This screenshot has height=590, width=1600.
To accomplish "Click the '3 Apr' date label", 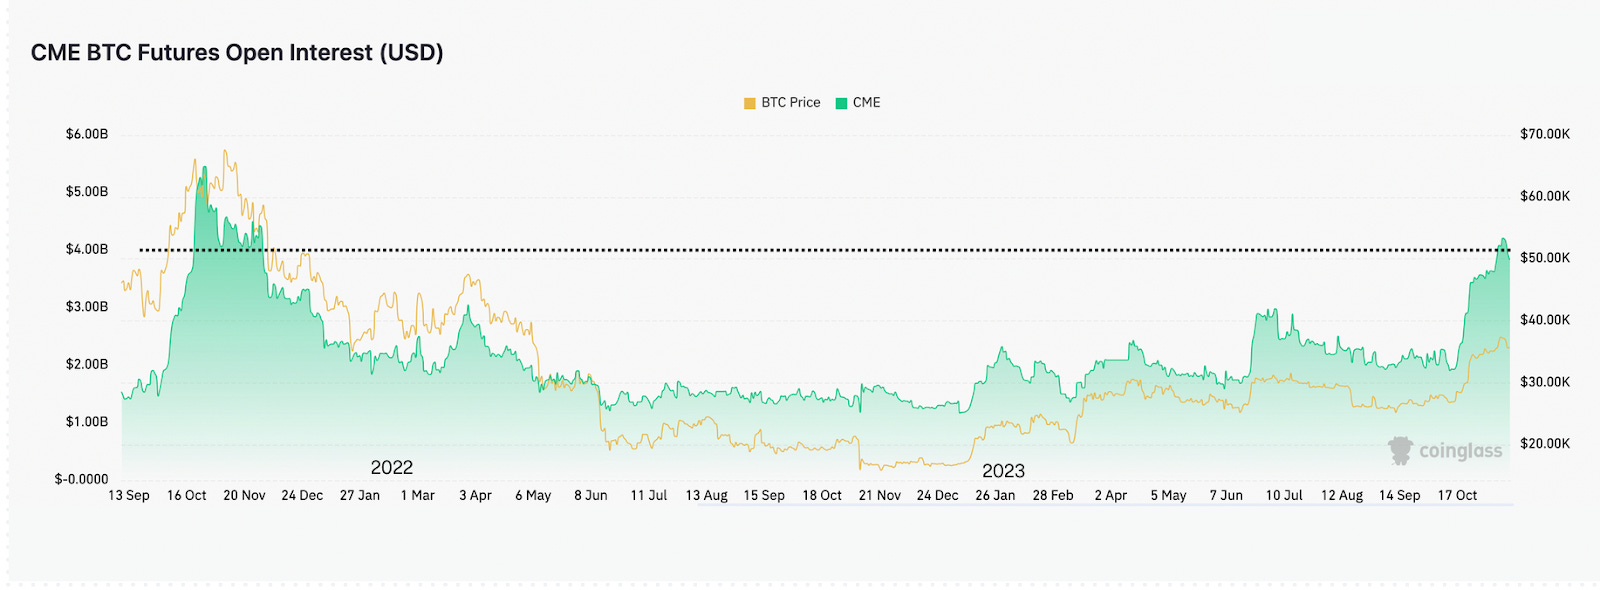I will tap(475, 496).
